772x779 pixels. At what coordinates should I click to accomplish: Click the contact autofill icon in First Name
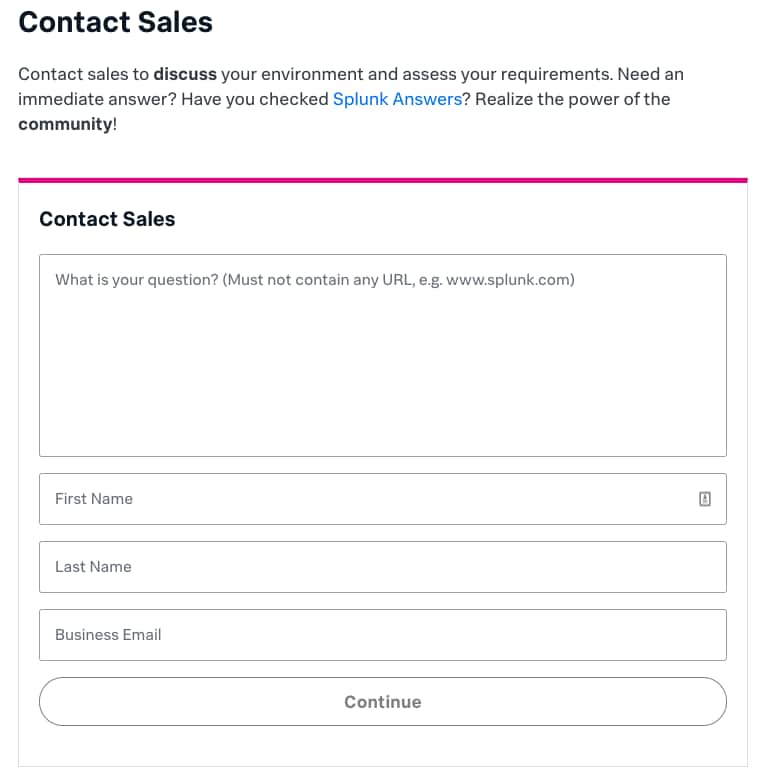pos(704,499)
